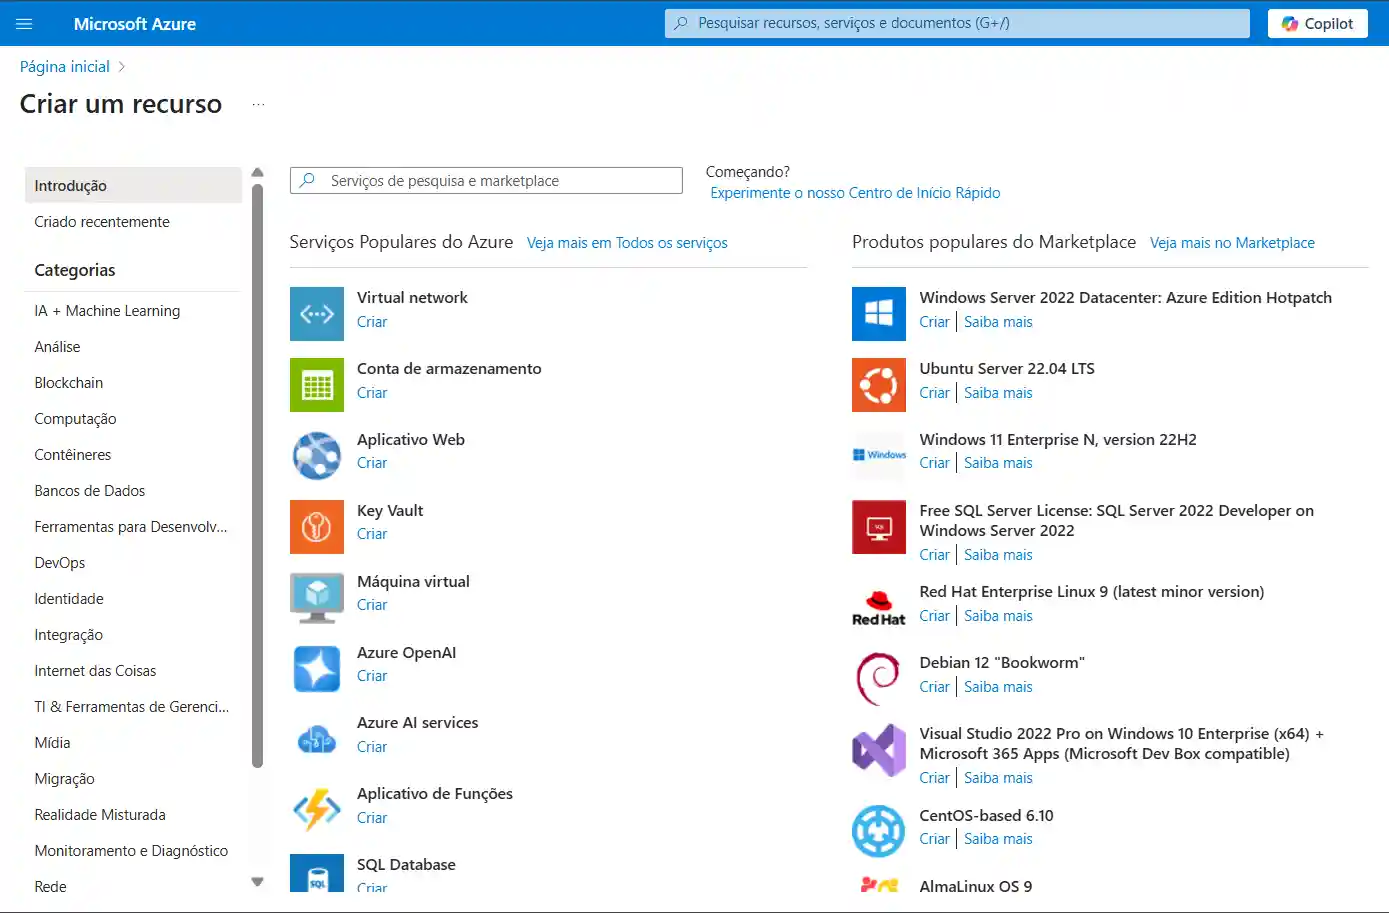Go to Página inicial breadcrumb
Screen dimensions: 1389x913
[65, 67]
